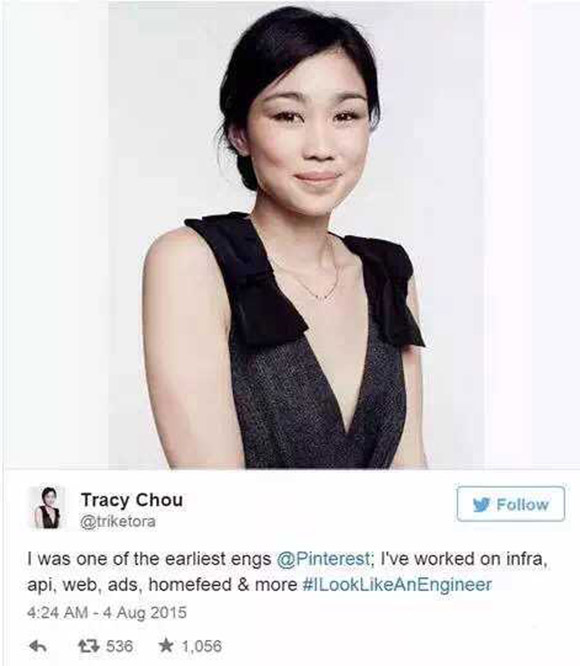The image size is (580, 666).
Task: Open the @Pinterest mention link
Action: tap(323, 559)
